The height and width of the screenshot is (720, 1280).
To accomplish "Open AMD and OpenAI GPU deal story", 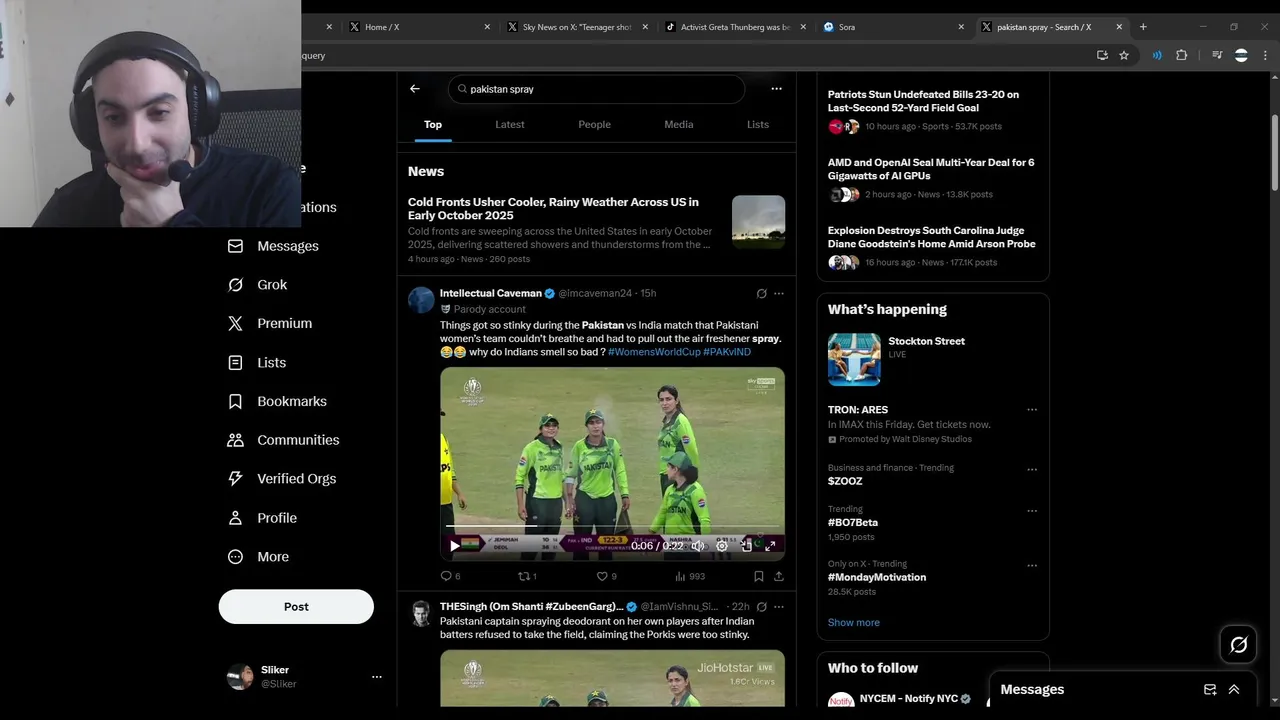I will coord(931,169).
